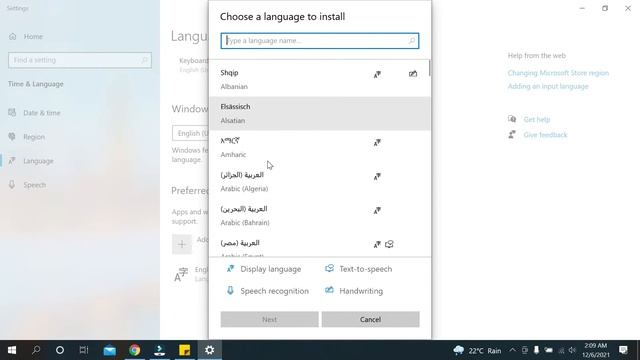Click the Text-to-speech legend icon

tap(329, 268)
